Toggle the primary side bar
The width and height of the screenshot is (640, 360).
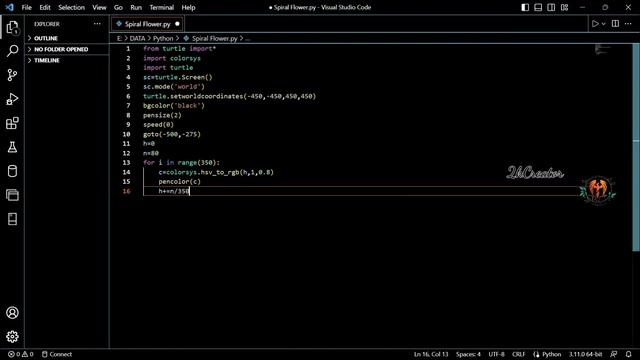(x=525, y=7)
